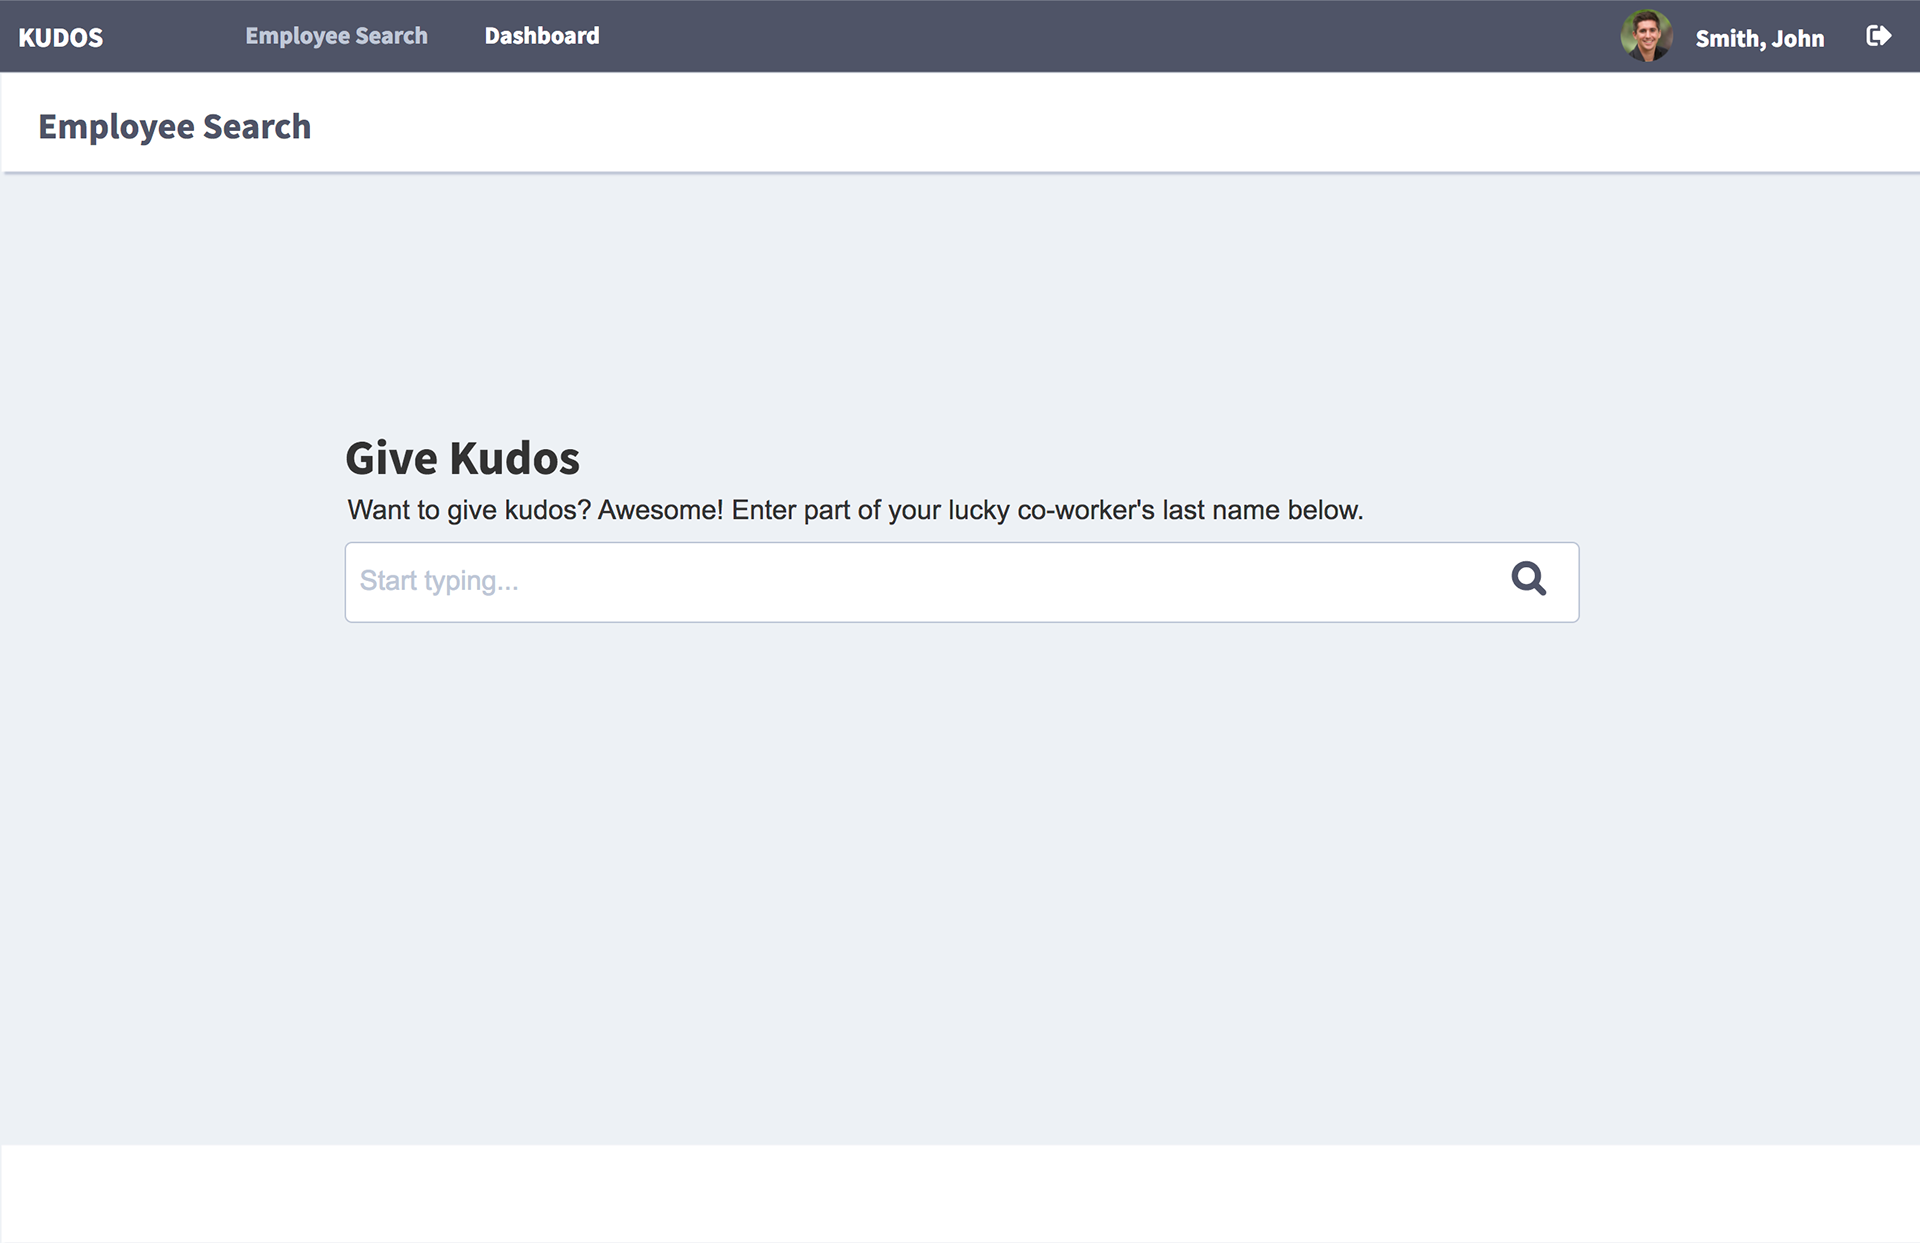The height and width of the screenshot is (1243, 1920).
Task: Click the magnifying glass search icon
Action: click(1528, 579)
